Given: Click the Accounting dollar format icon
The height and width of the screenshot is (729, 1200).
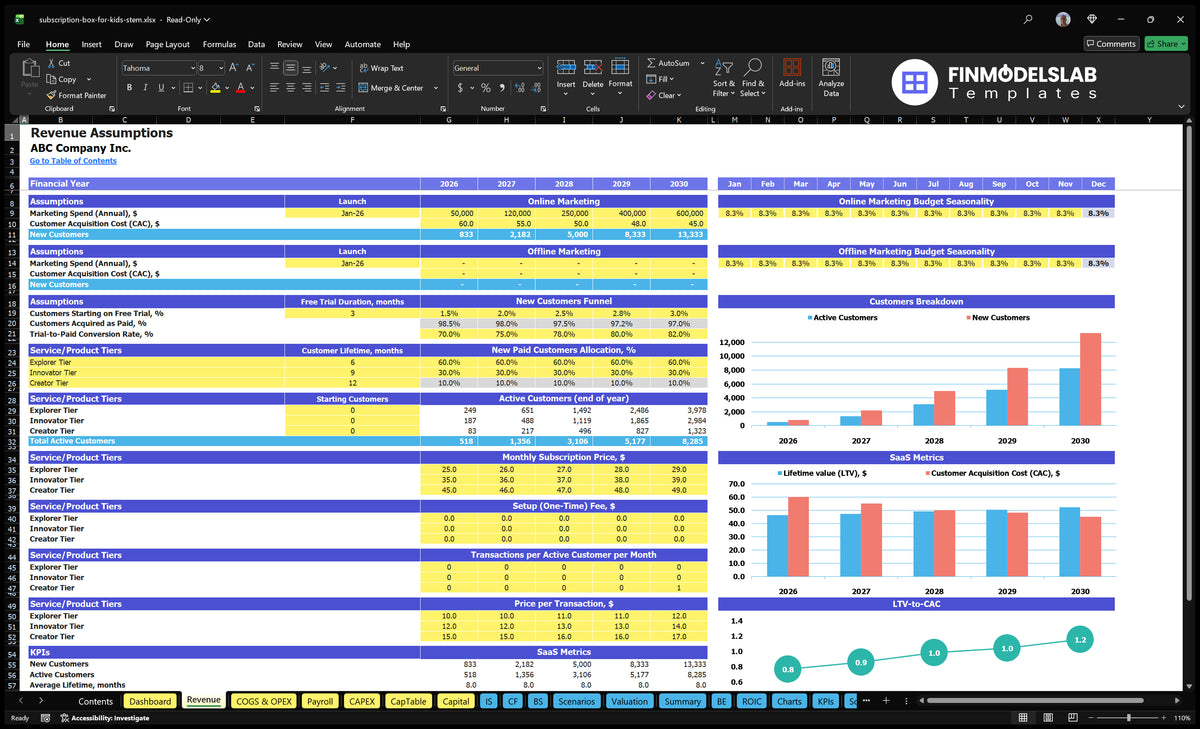Looking at the screenshot, I should point(460,88).
